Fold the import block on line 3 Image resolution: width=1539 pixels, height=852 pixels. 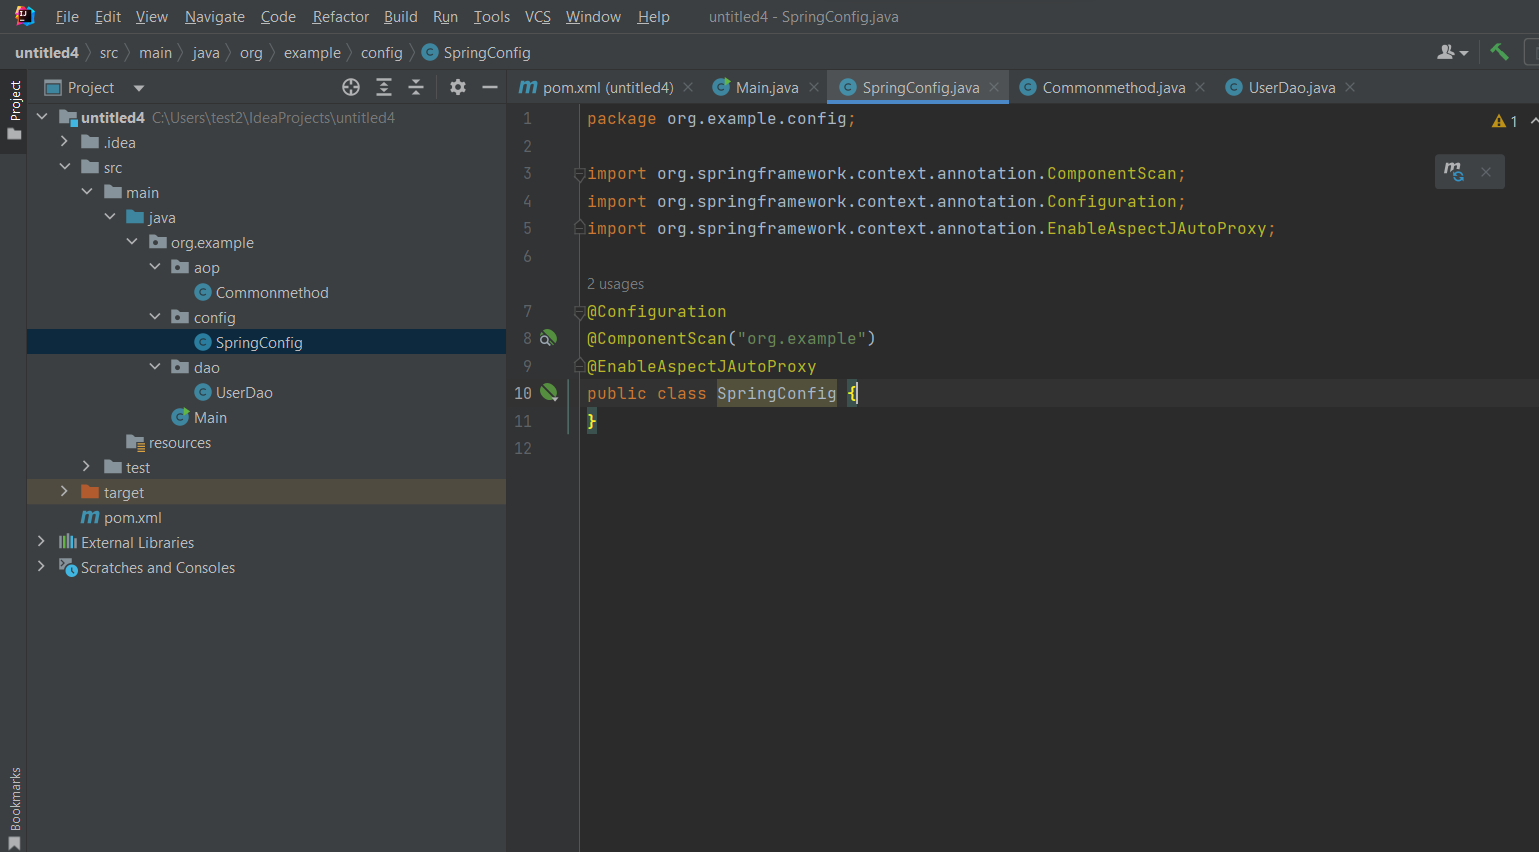(579, 174)
